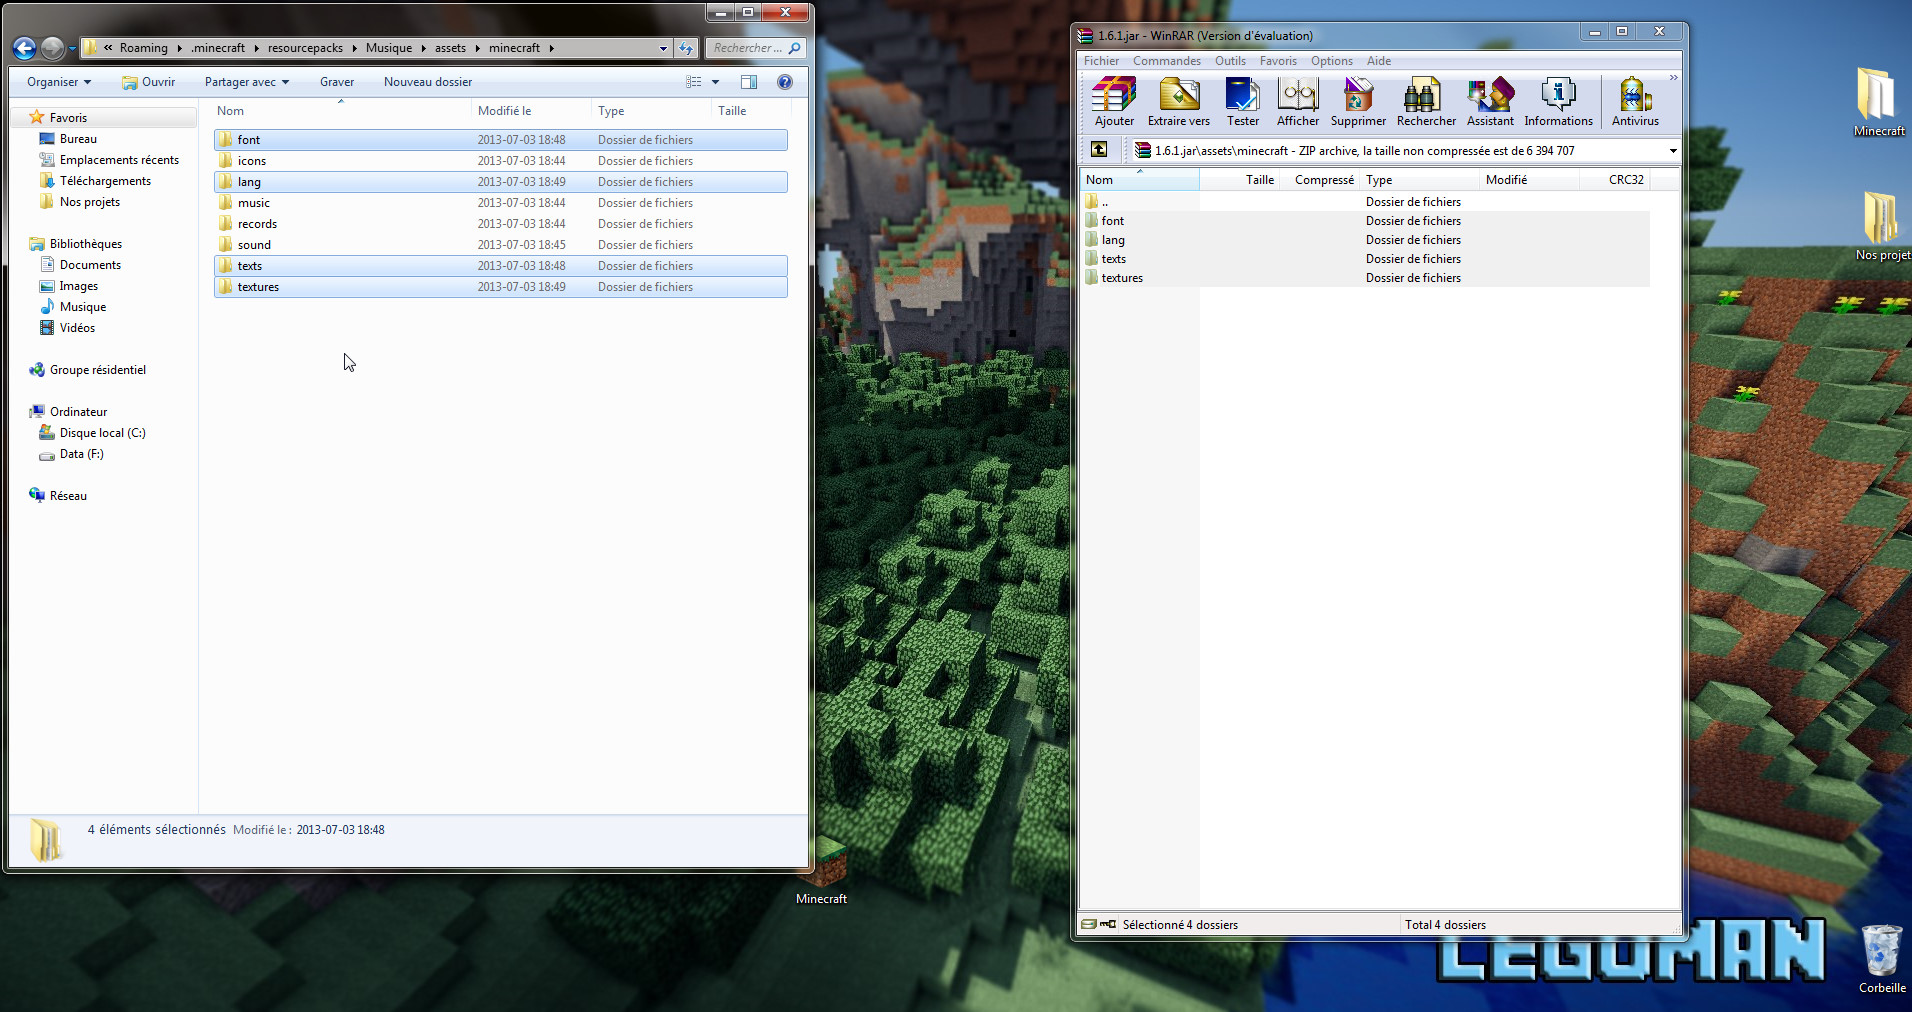The height and width of the screenshot is (1012, 1912).
Task: Expand Explorer address history dropdown
Action: [663, 48]
